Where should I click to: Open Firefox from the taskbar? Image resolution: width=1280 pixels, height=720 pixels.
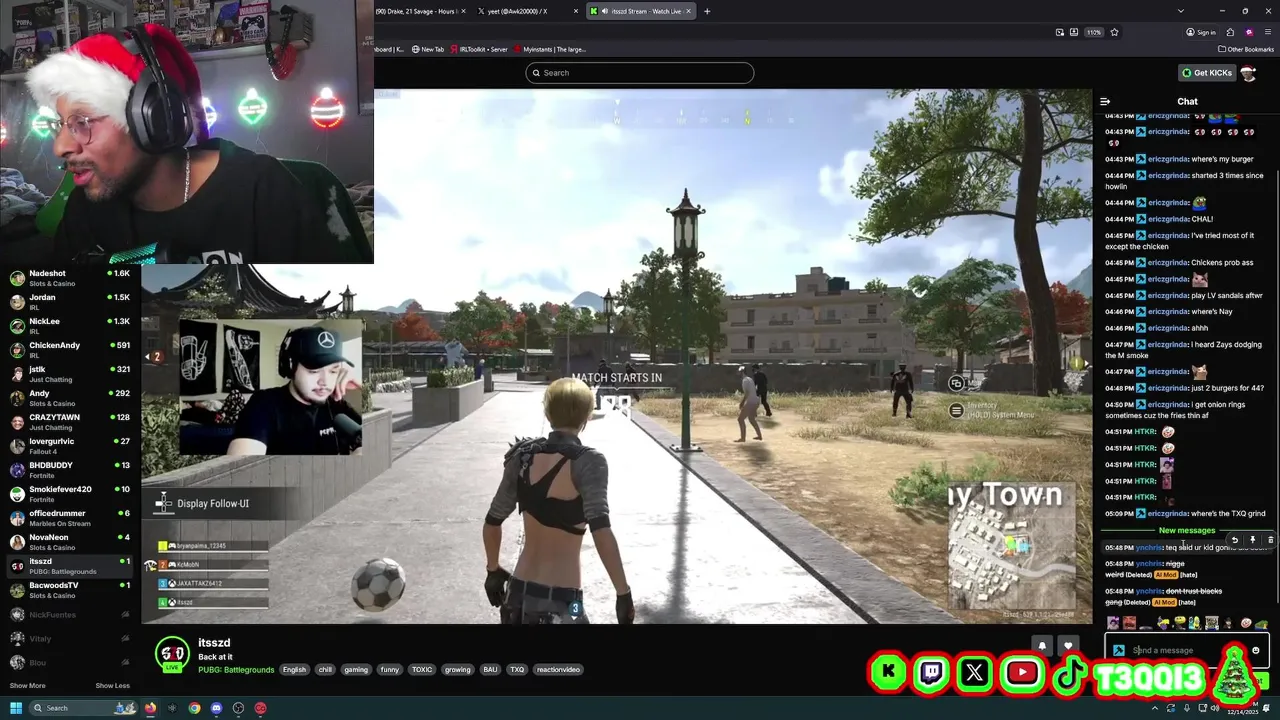(150, 708)
